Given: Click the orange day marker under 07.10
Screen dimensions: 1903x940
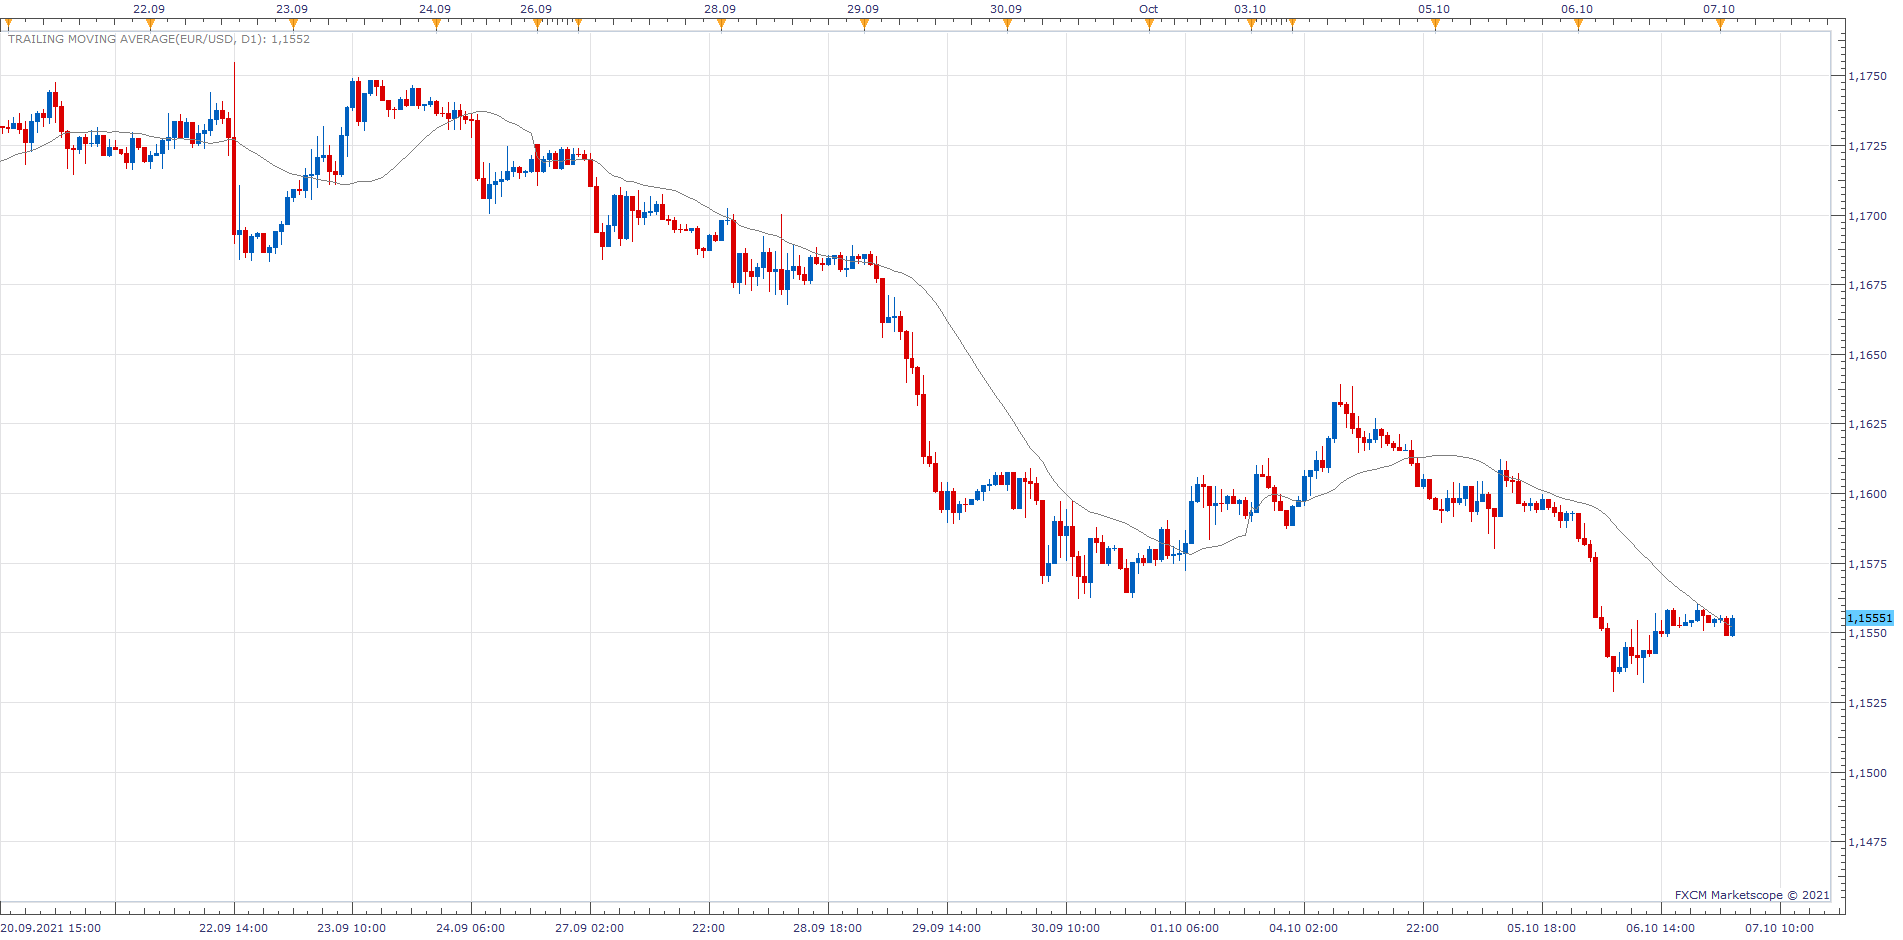Looking at the screenshot, I should pos(1720,25).
